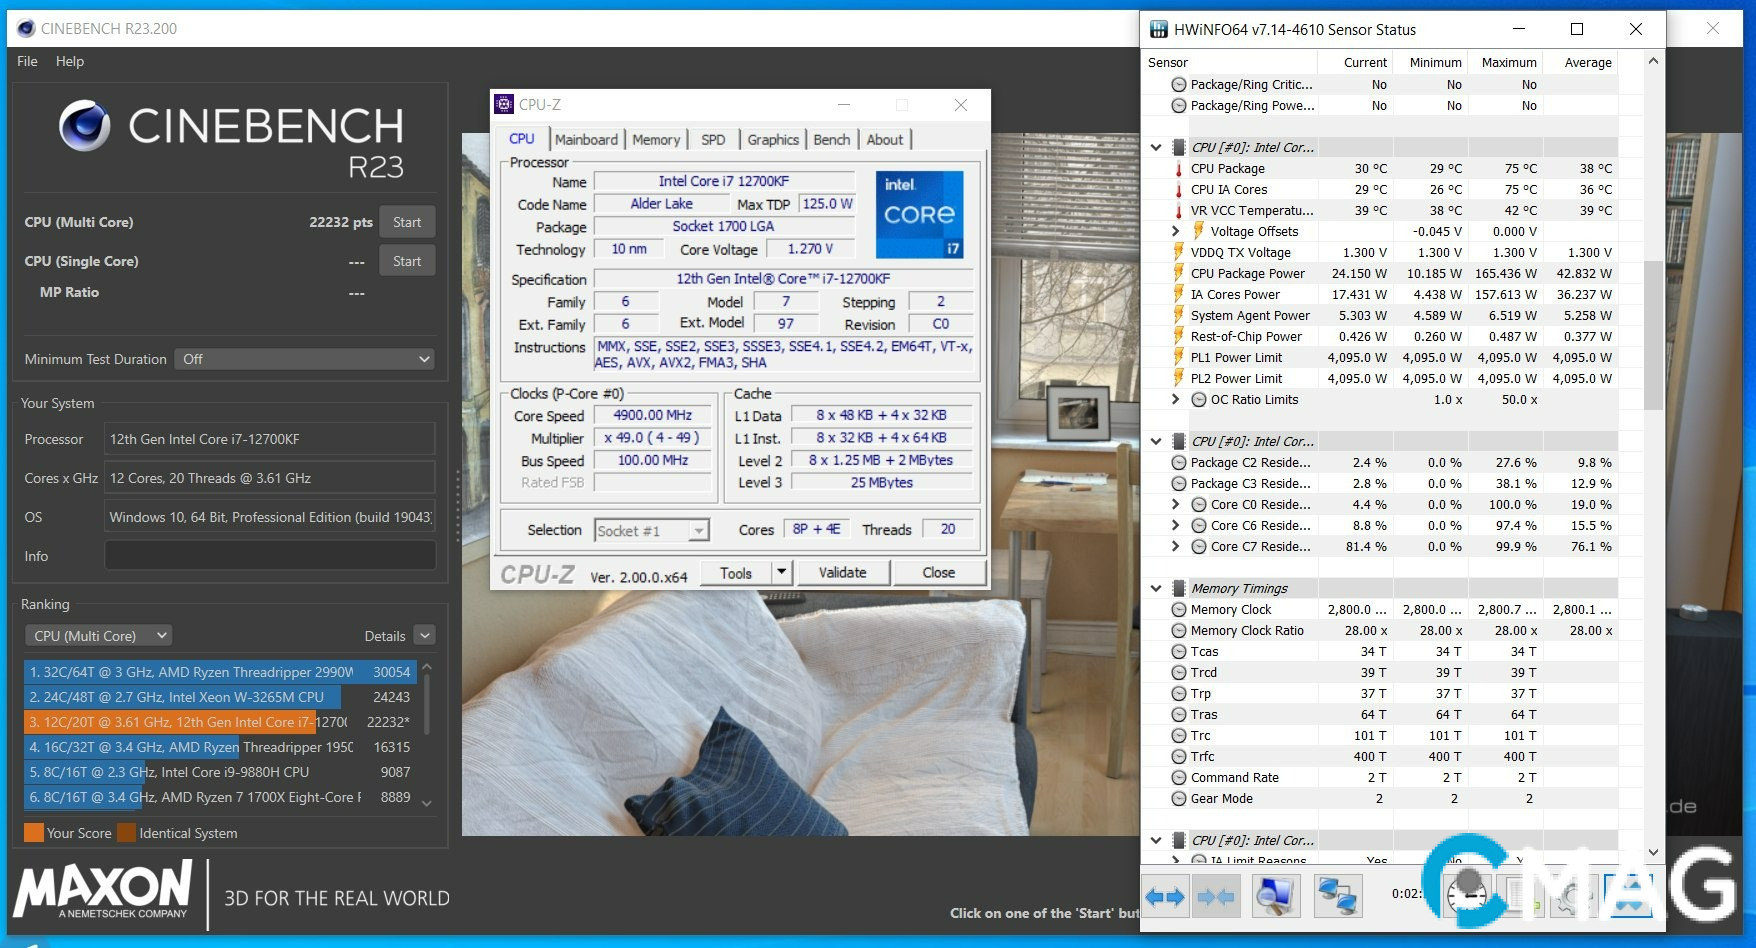Click the networked computers icon in HWiNFO
This screenshot has width=1756, height=948.
pos(1337,896)
